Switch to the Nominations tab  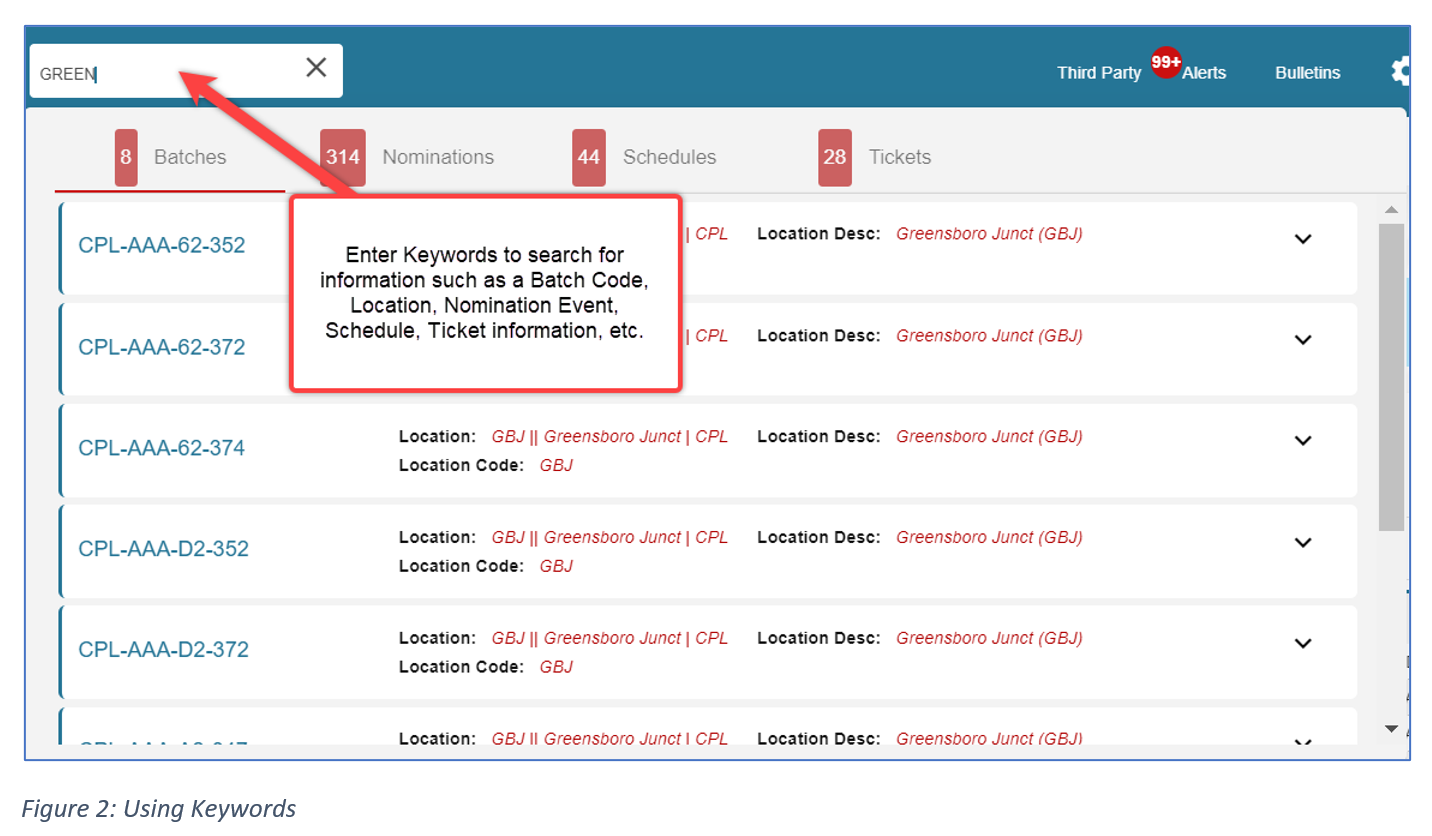point(438,157)
